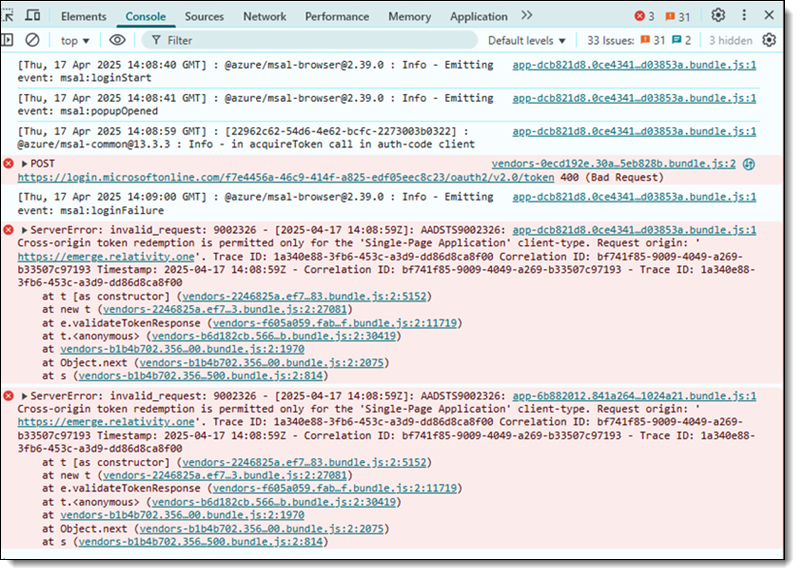Click the Filter input field
The height and width of the screenshot is (575, 800).
click(309, 40)
